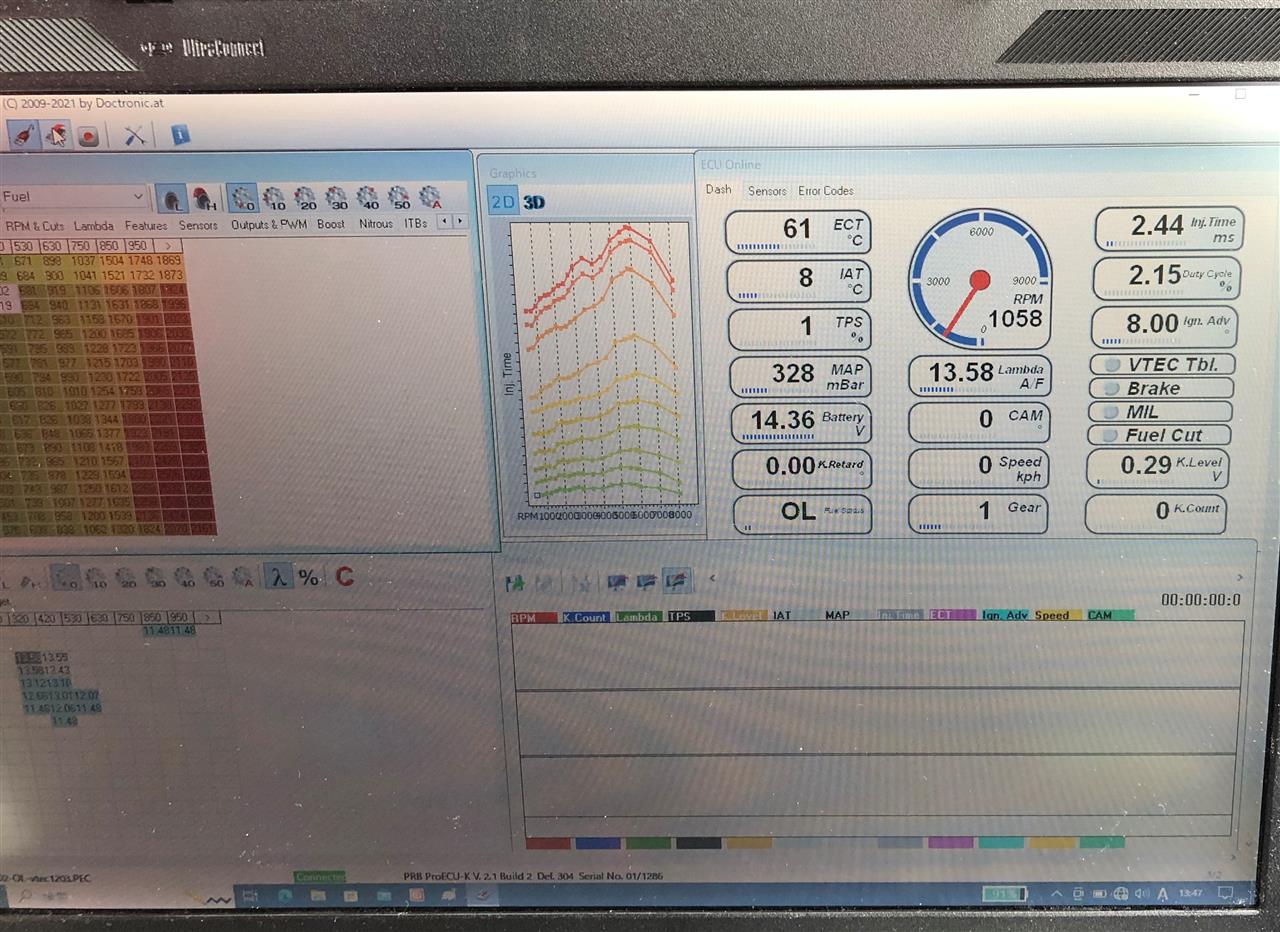Click the green Connected status indicator
This screenshot has height=932, width=1280.
(319, 877)
